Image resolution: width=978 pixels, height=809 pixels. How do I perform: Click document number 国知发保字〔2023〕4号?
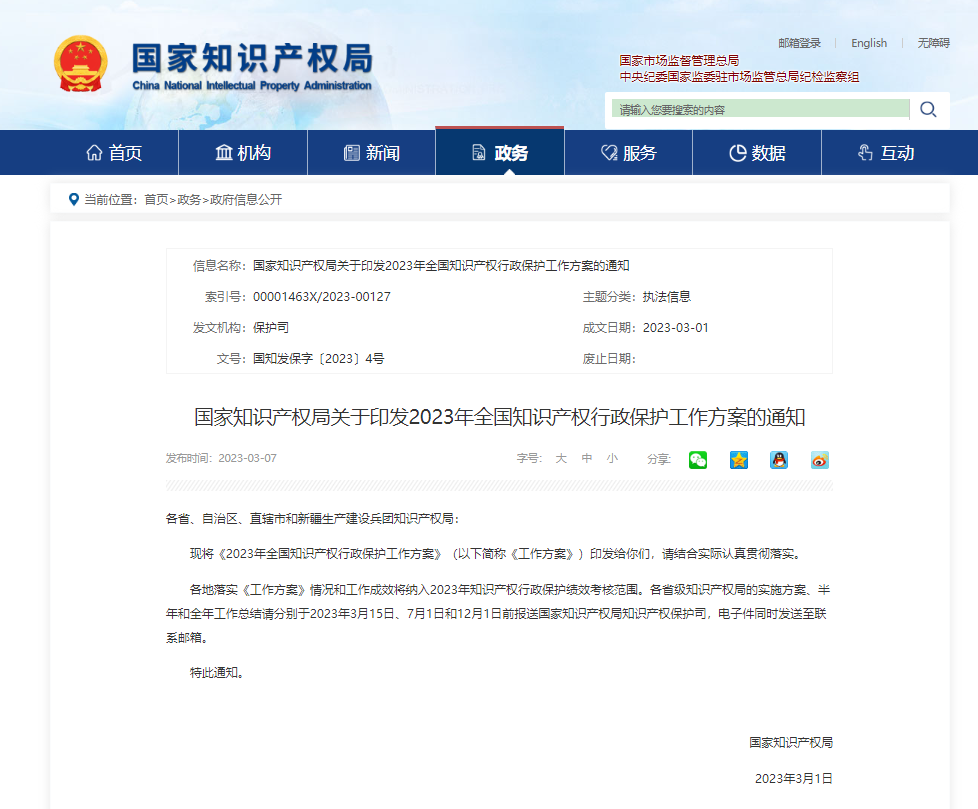click(318, 359)
